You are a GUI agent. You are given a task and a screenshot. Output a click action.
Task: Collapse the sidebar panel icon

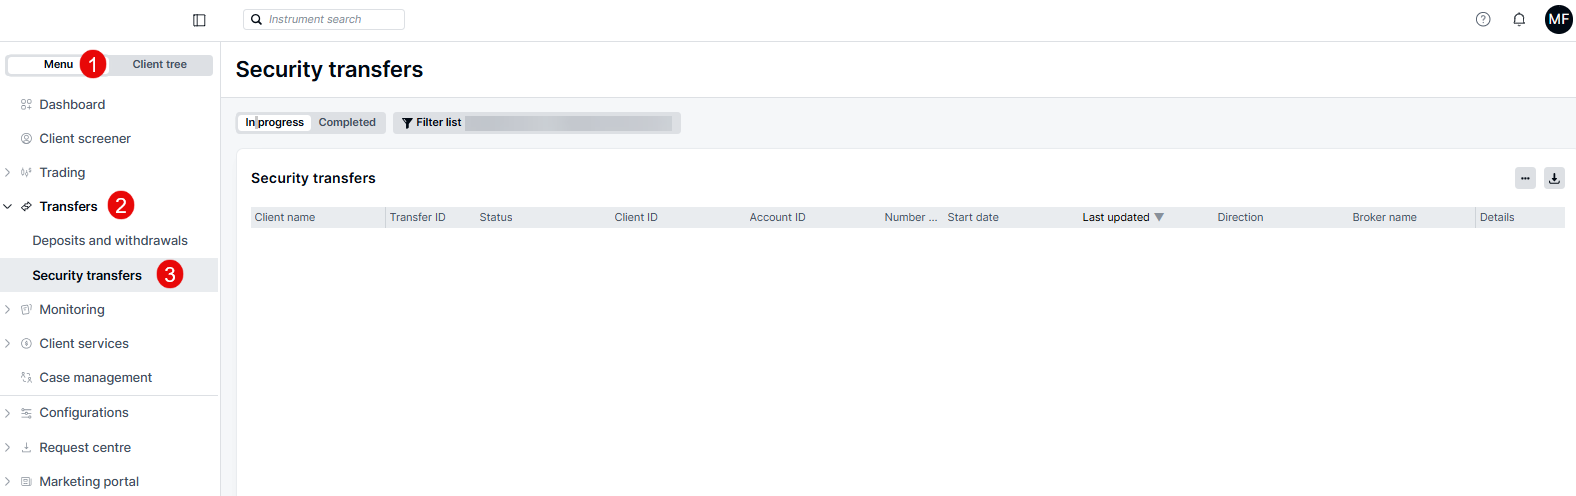pyautogui.click(x=199, y=20)
